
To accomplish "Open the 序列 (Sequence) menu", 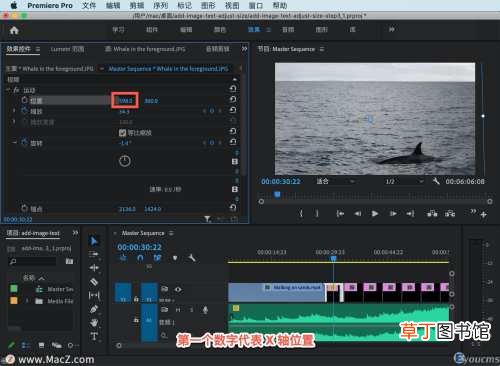I will click(x=161, y=5).
